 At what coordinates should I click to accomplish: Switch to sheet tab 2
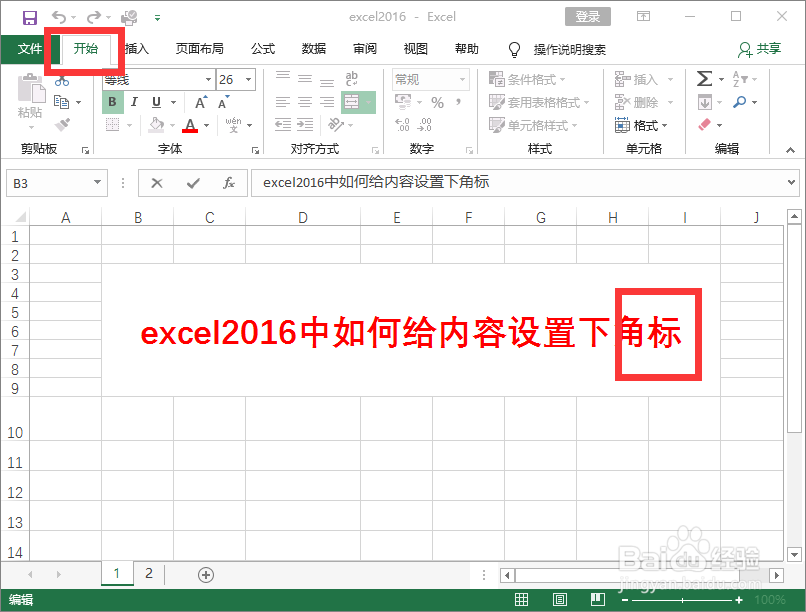click(x=149, y=573)
